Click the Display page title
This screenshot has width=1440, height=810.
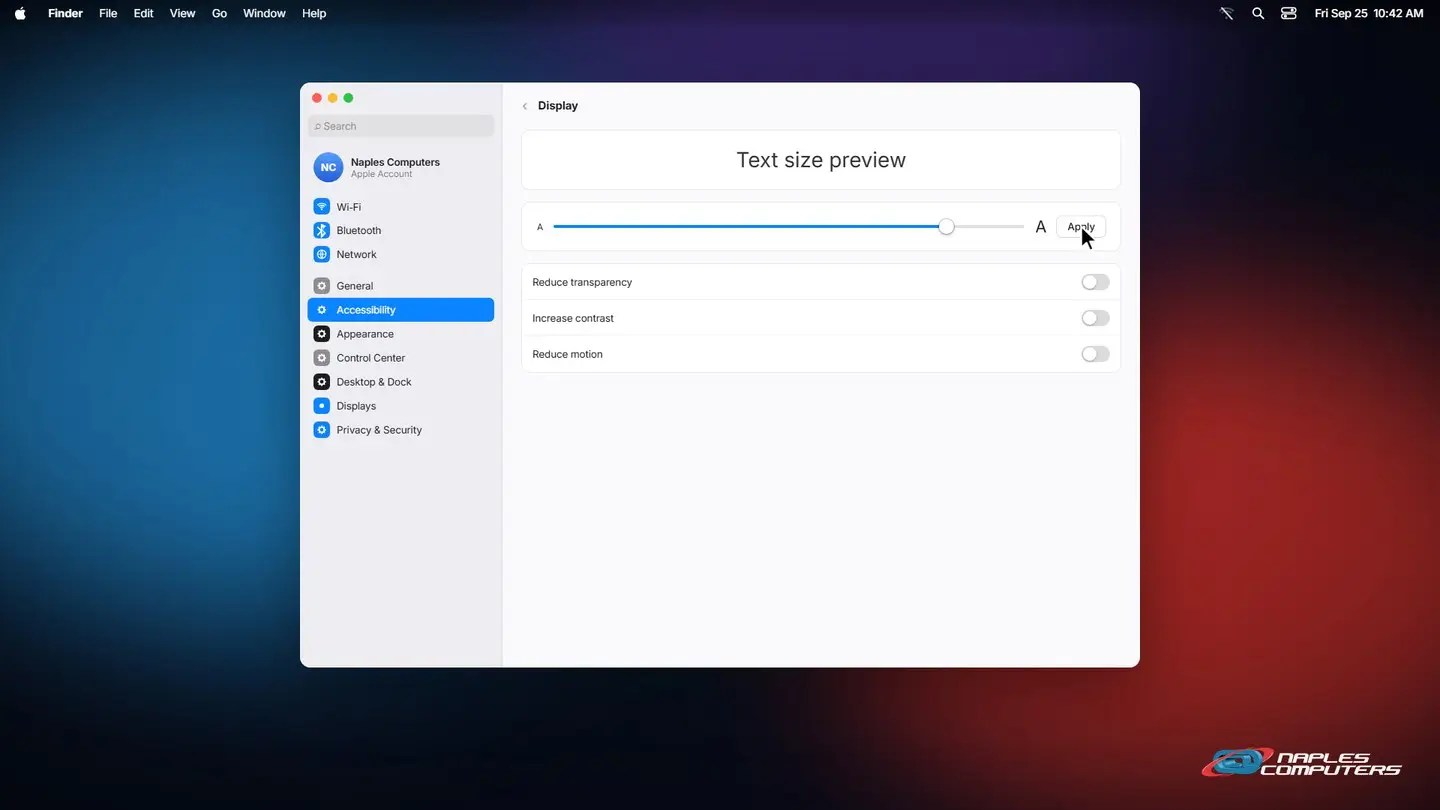(558, 106)
